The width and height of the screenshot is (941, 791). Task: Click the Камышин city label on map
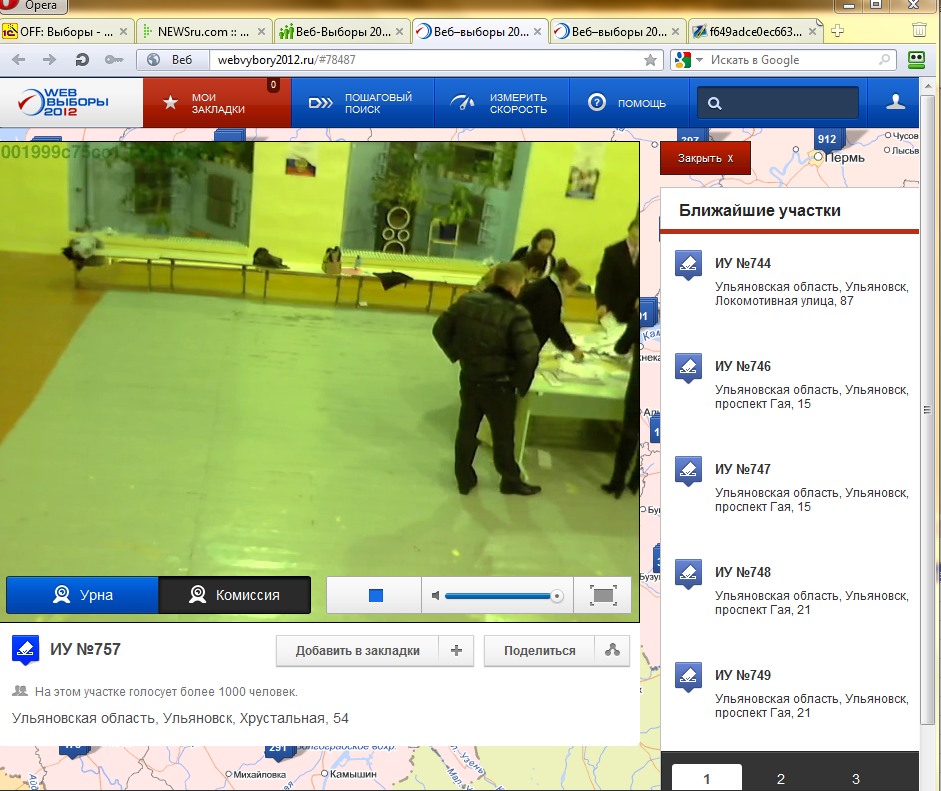tap(353, 774)
